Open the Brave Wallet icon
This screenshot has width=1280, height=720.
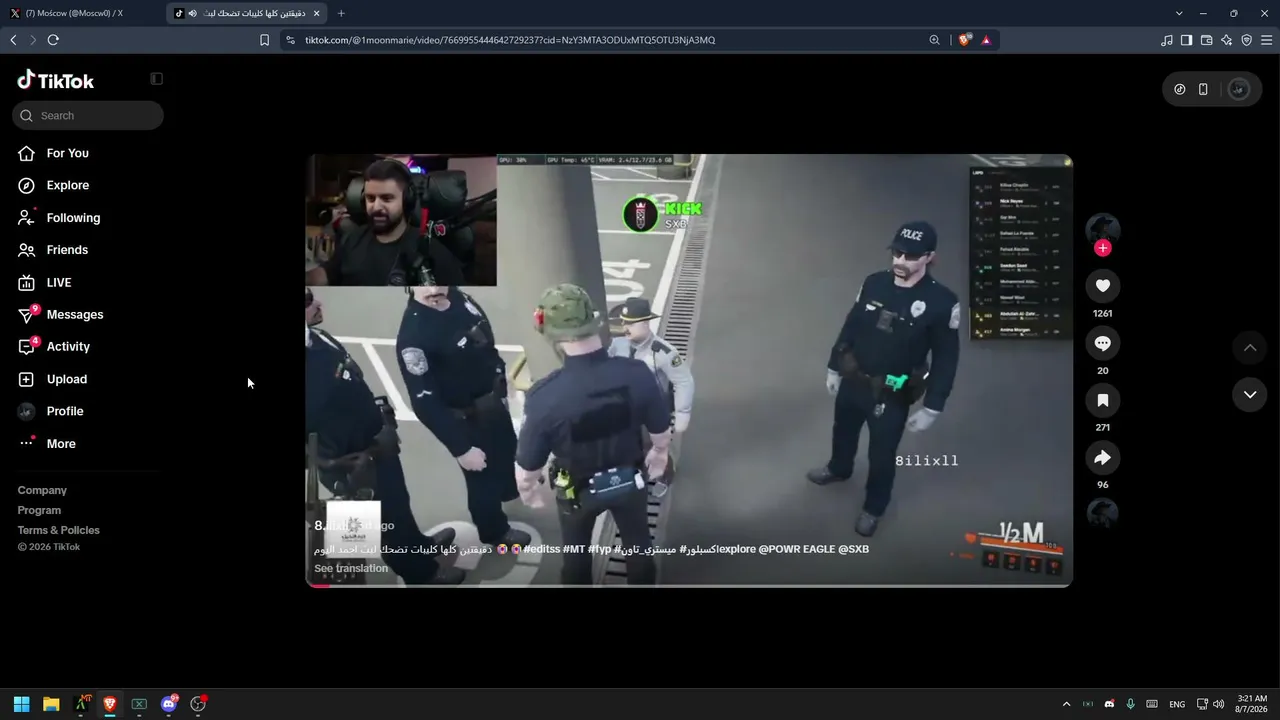[1206, 40]
